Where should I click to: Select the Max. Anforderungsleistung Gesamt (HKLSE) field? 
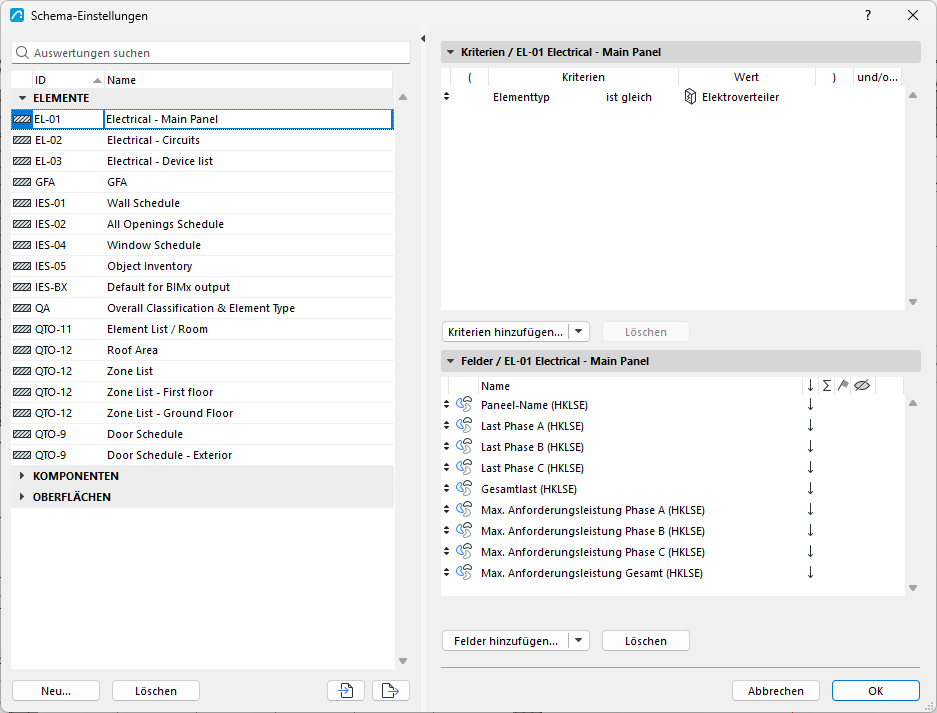[x=672, y=573]
